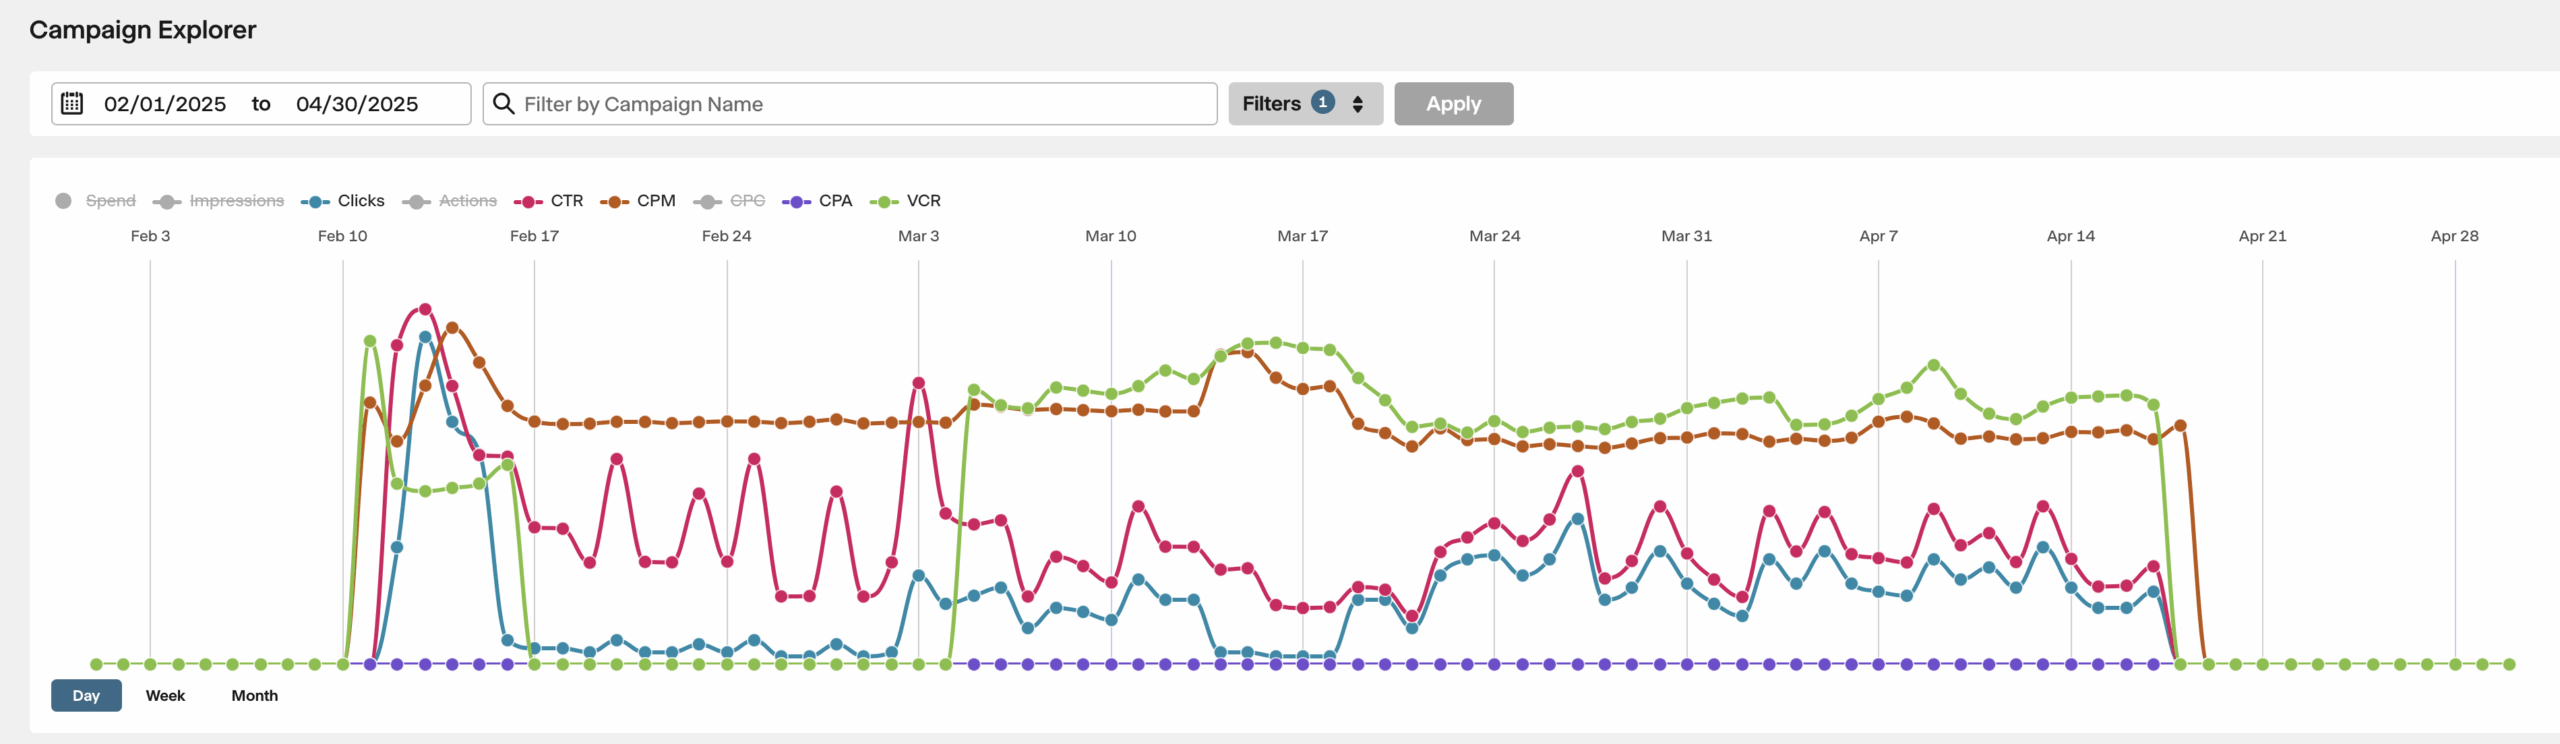Click the blue Clicks legend marker

315,202
